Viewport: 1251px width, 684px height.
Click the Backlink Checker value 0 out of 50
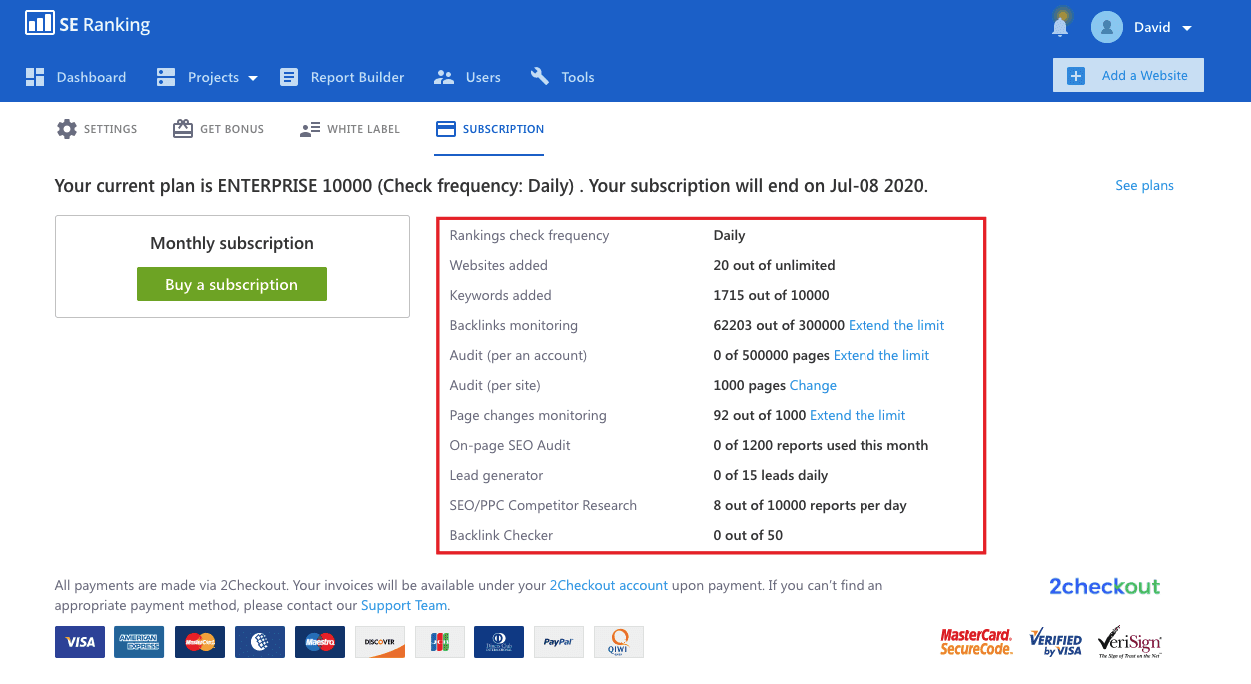[x=749, y=535]
